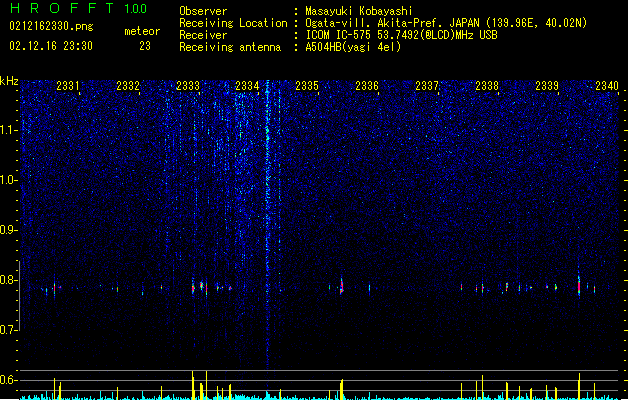Click the 2337 time marker
Viewport: 629px width, 400px height.
point(427,85)
